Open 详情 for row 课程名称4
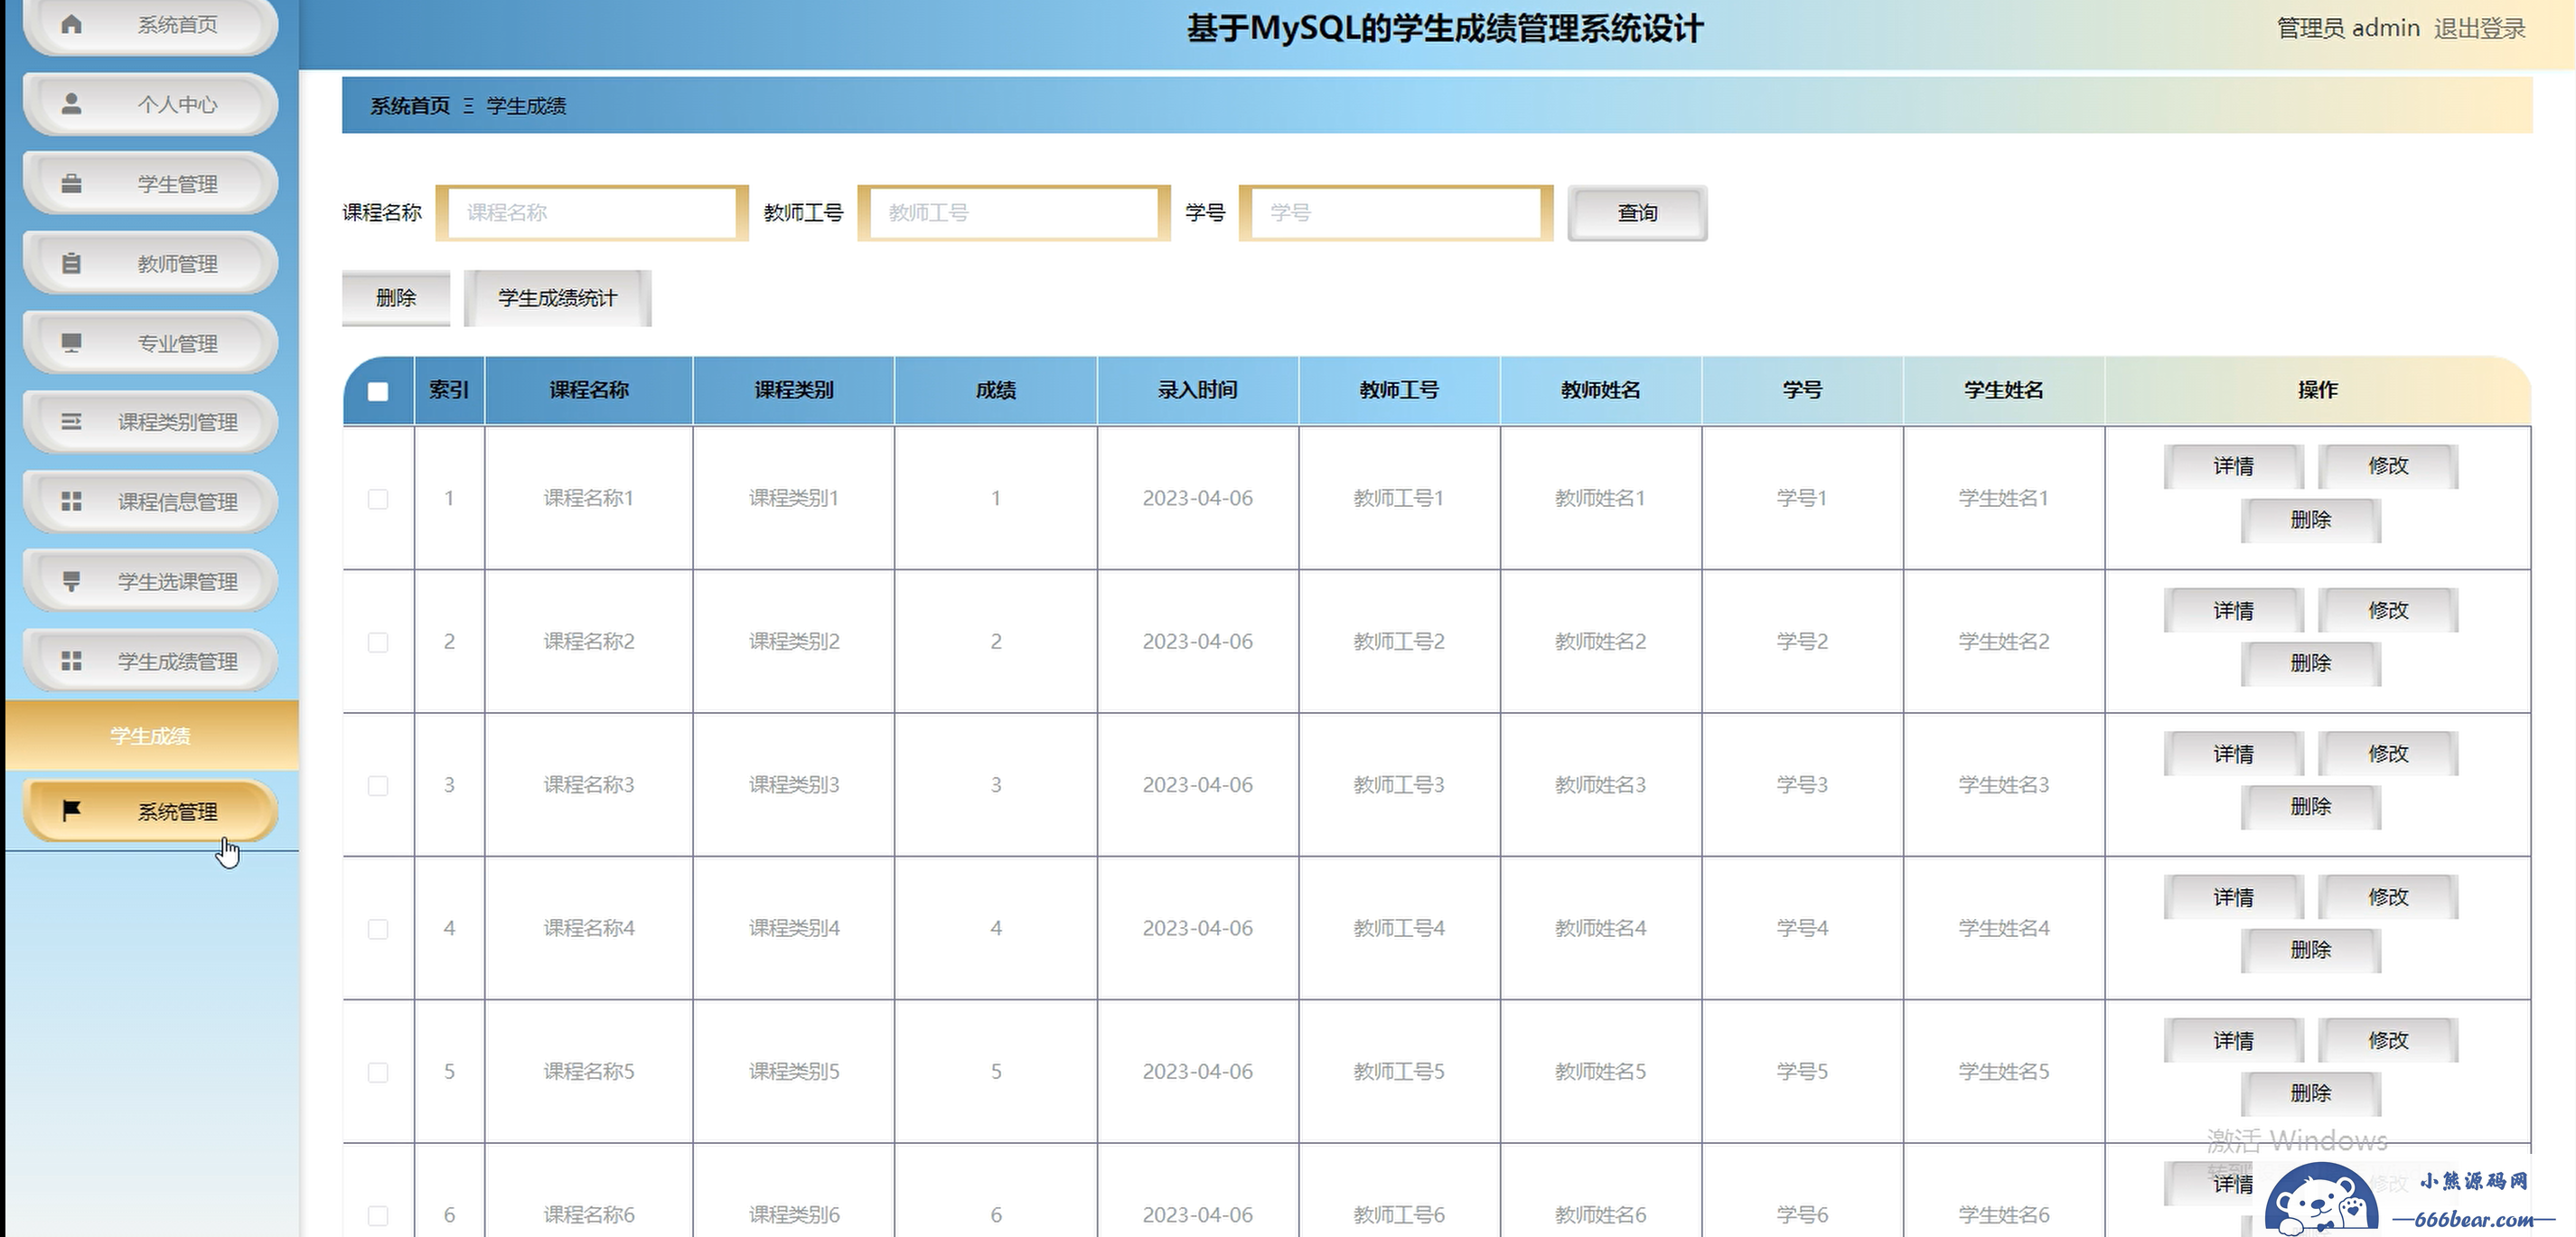Screen dimensions: 2576x1237 coord(2233,897)
